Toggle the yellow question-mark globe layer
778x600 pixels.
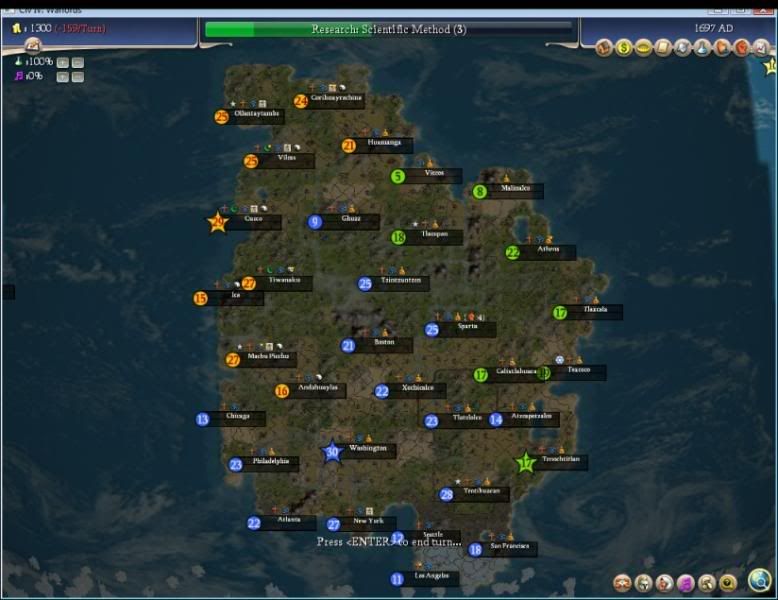click(727, 583)
